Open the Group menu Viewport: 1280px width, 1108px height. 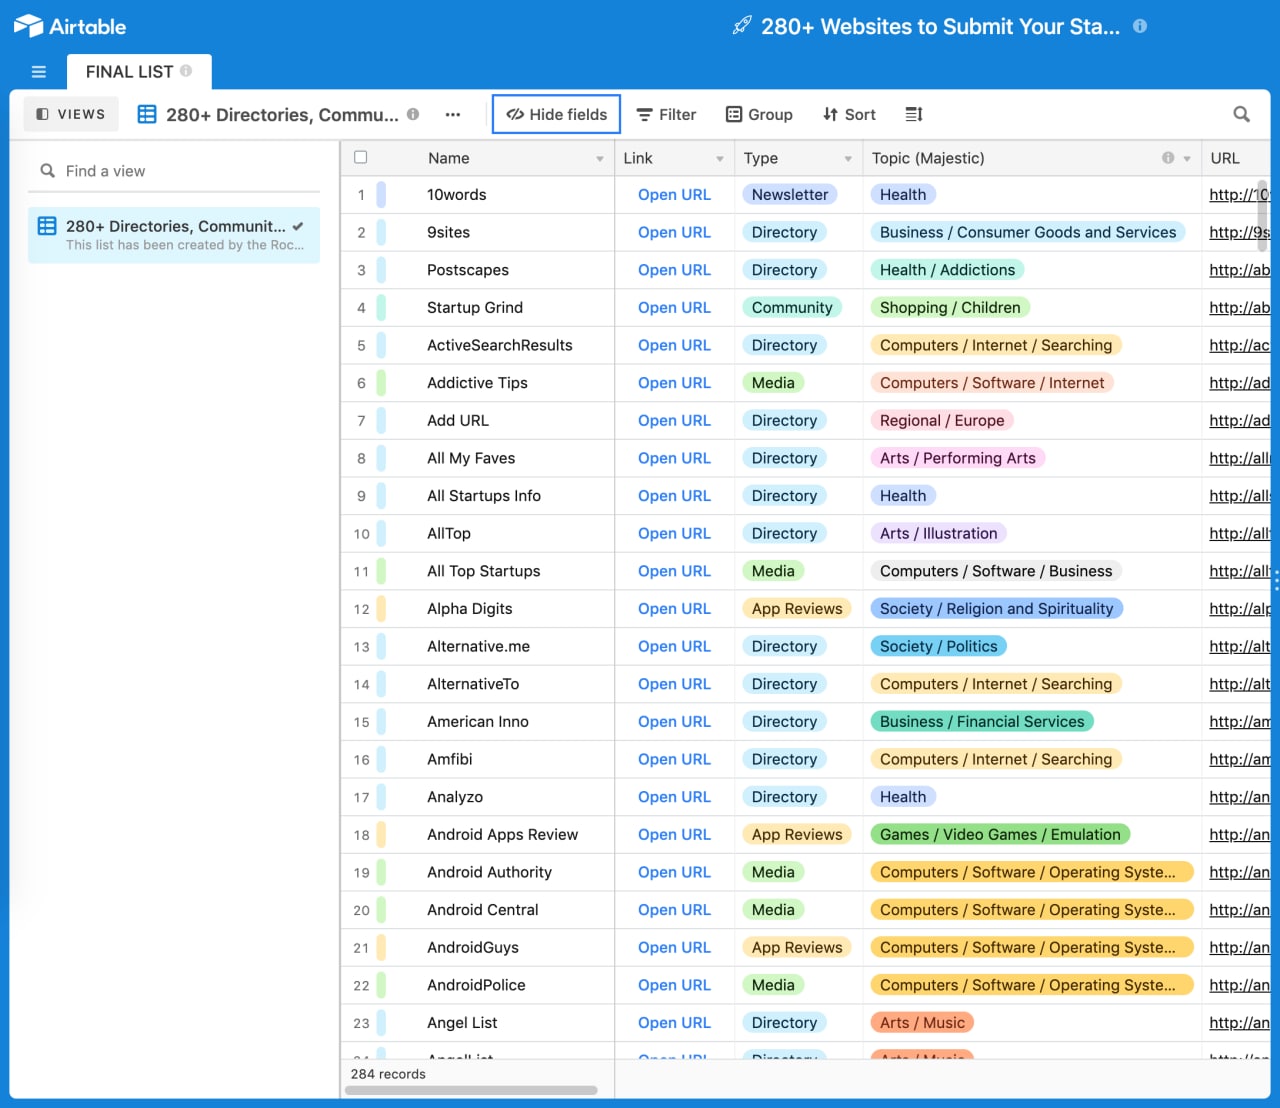[759, 114]
